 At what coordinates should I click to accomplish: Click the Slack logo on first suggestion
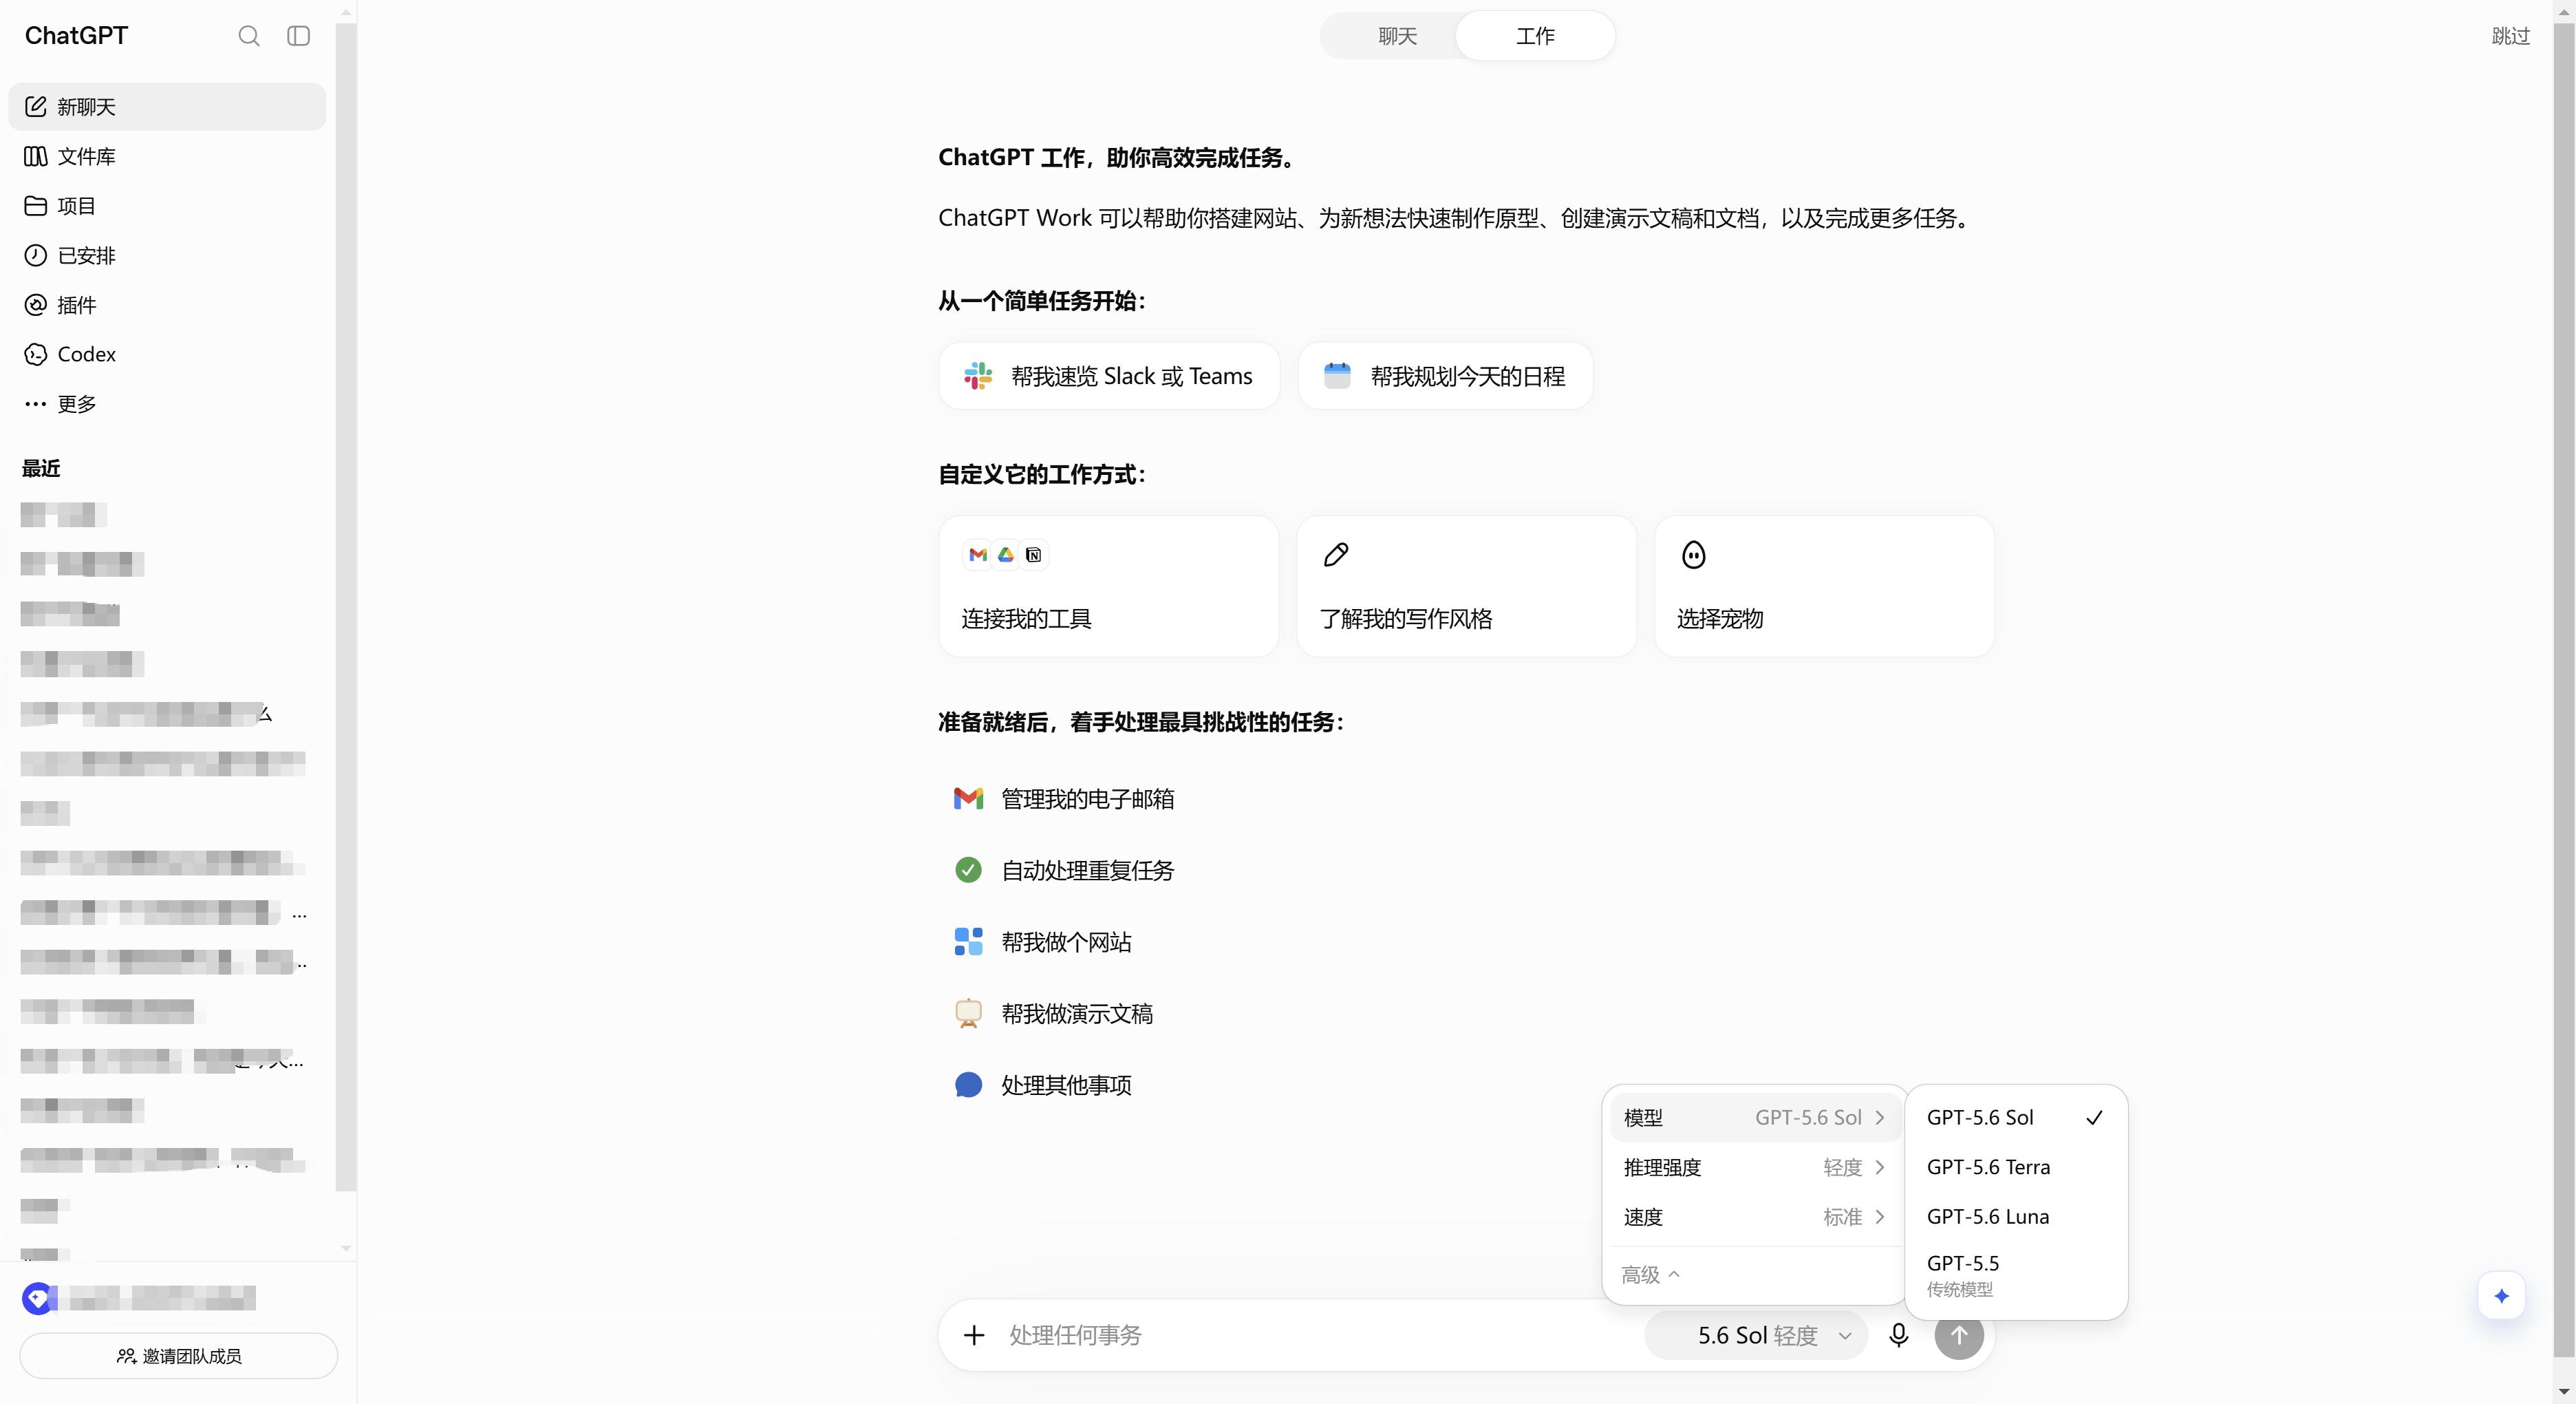[978, 376]
